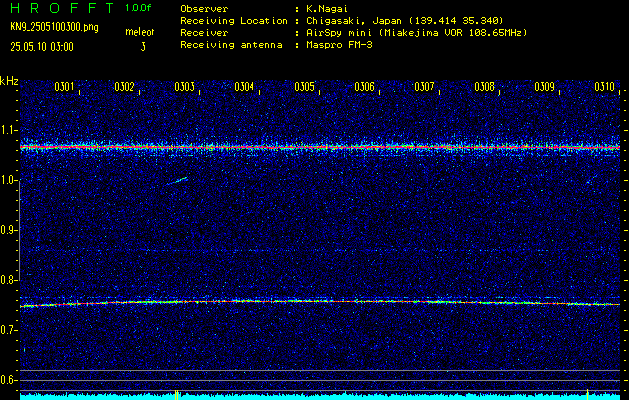
Task: Click the Receiving antenna label
Action: tap(231, 45)
